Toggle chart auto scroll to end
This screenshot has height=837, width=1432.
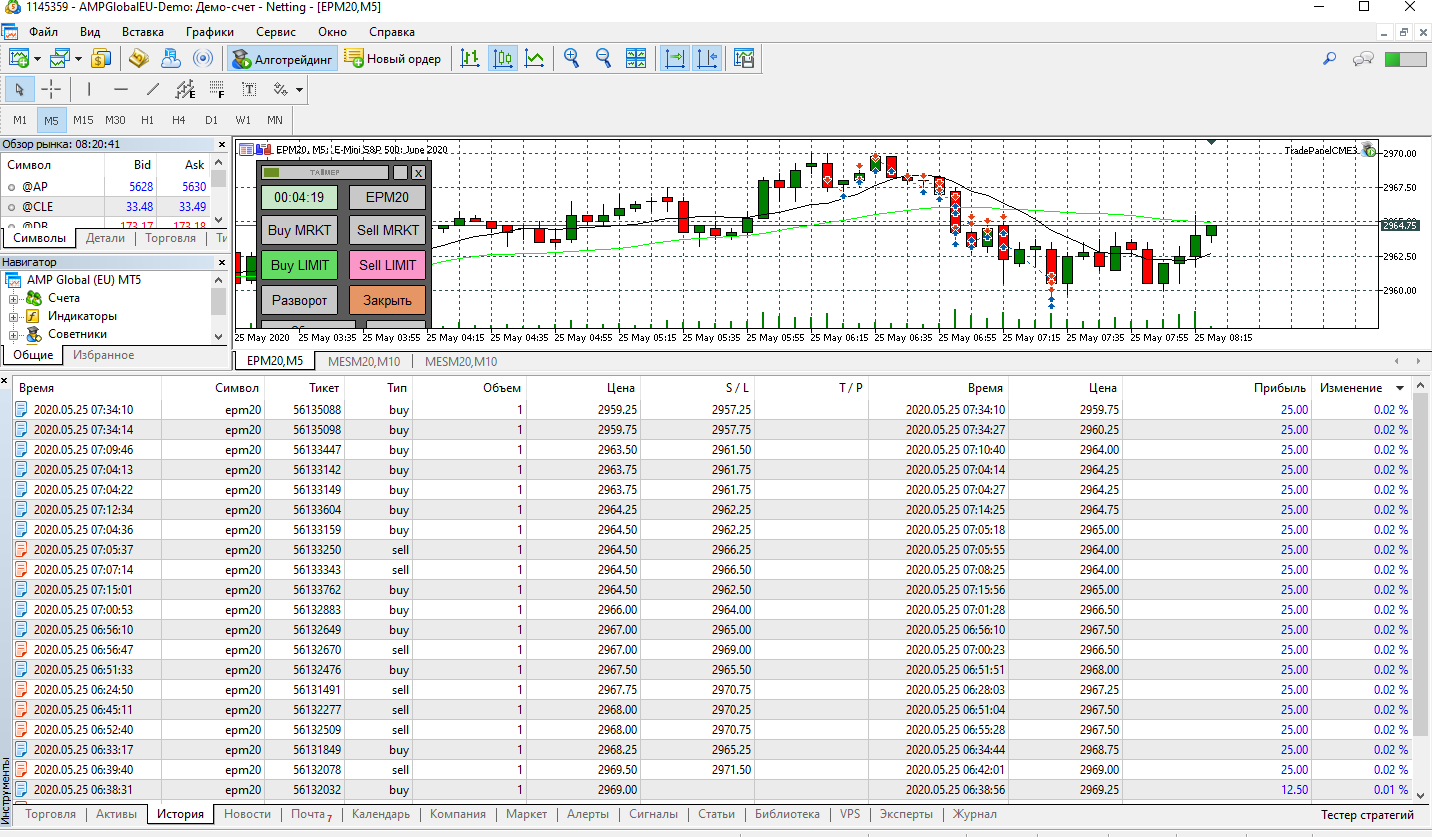click(x=675, y=59)
